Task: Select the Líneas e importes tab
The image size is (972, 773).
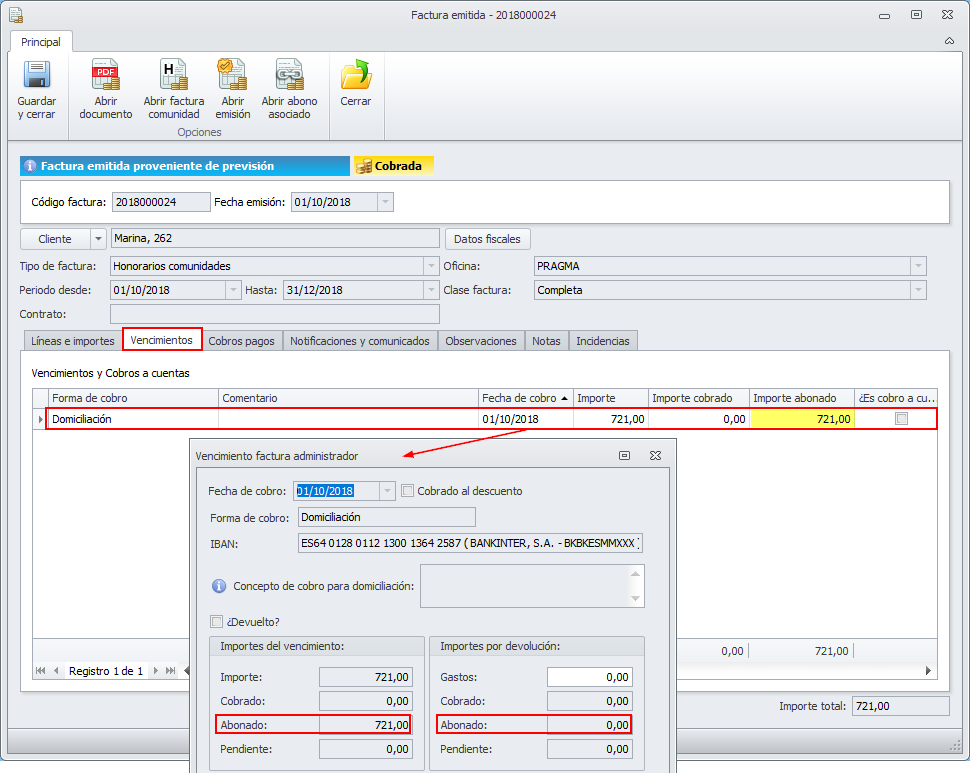Action: [x=72, y=341]
